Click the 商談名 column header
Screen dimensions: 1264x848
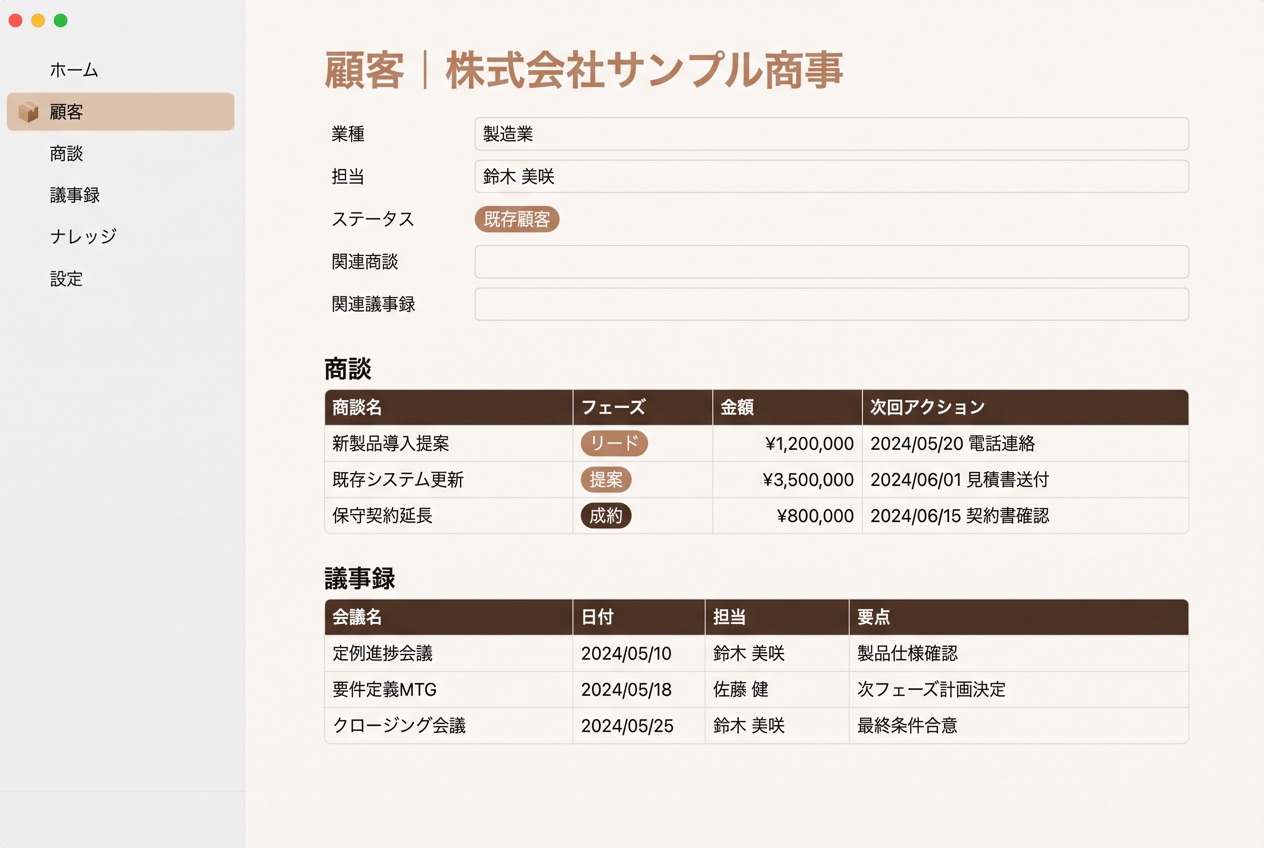pos(449,407)
